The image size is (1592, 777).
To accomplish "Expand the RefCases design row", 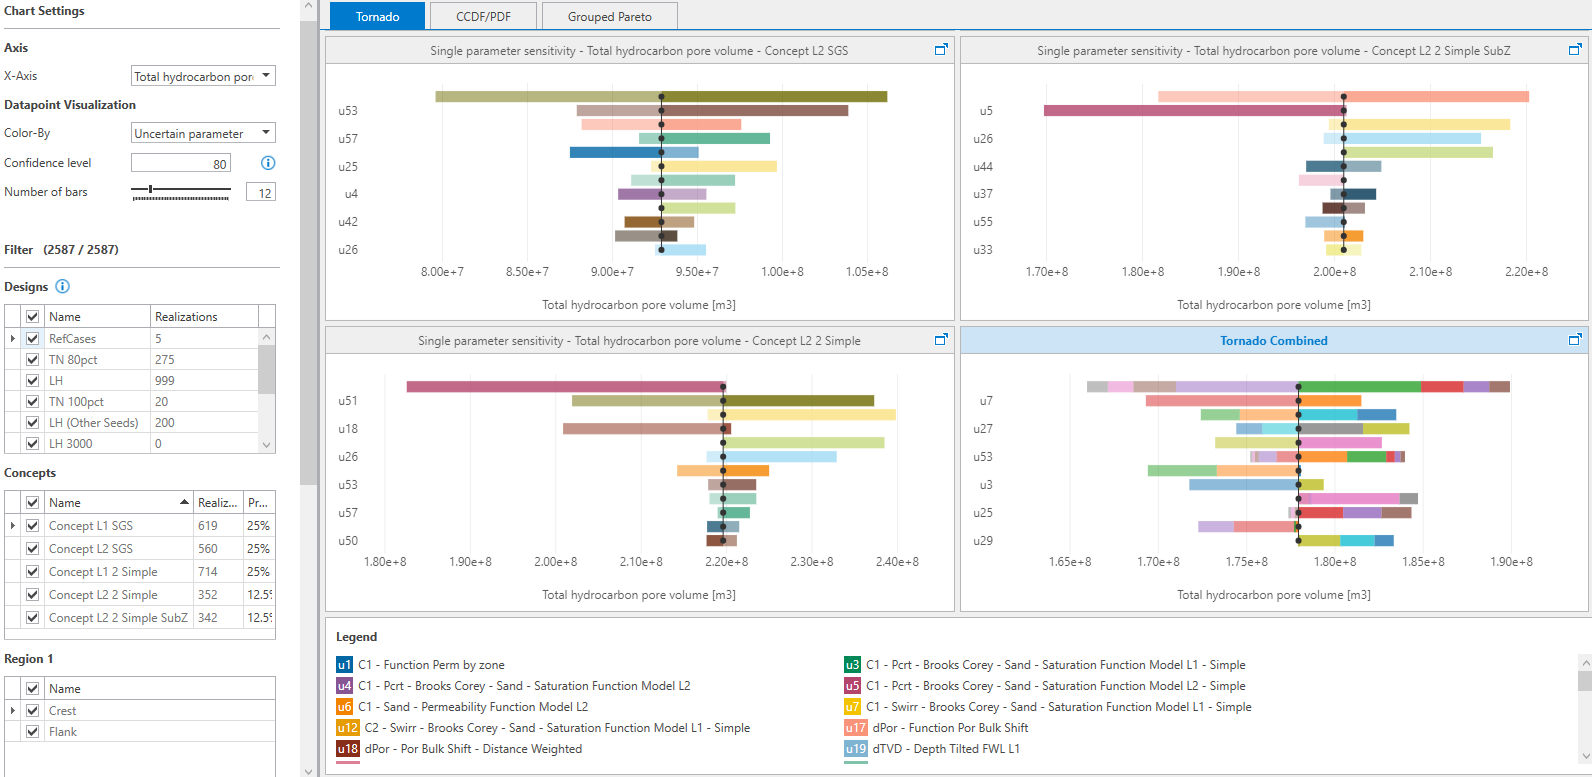I will point(12,339).
